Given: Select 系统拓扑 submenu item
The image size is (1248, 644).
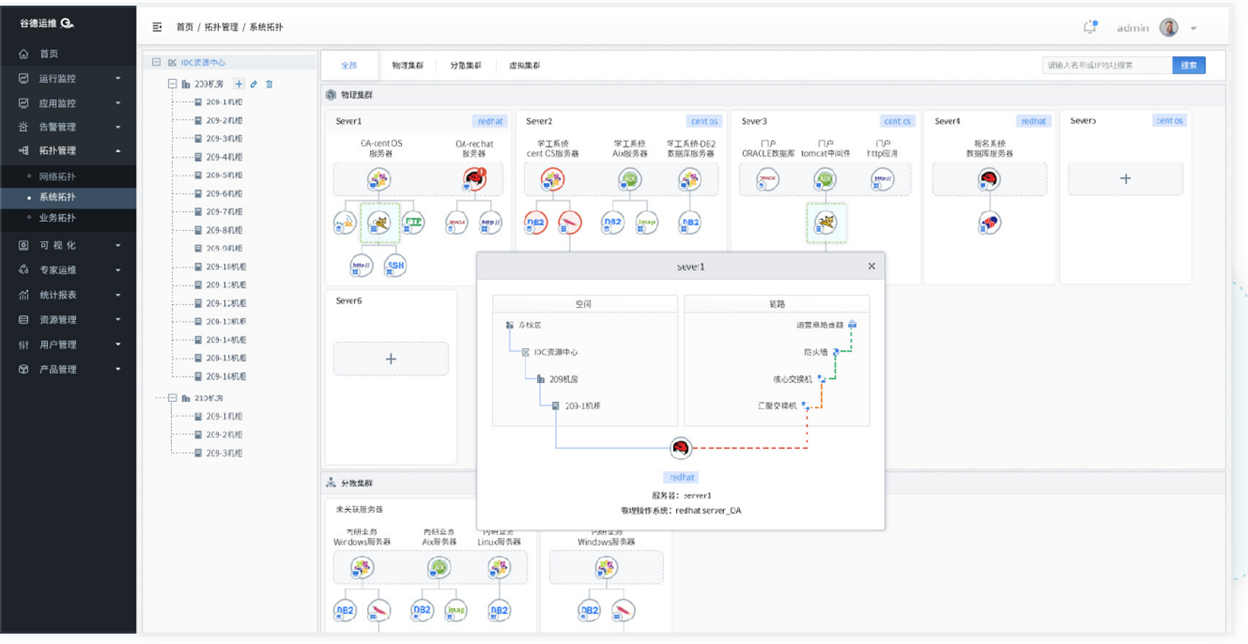Looking at the screenshot, I should pyautogui.click(x=68, y=197).
